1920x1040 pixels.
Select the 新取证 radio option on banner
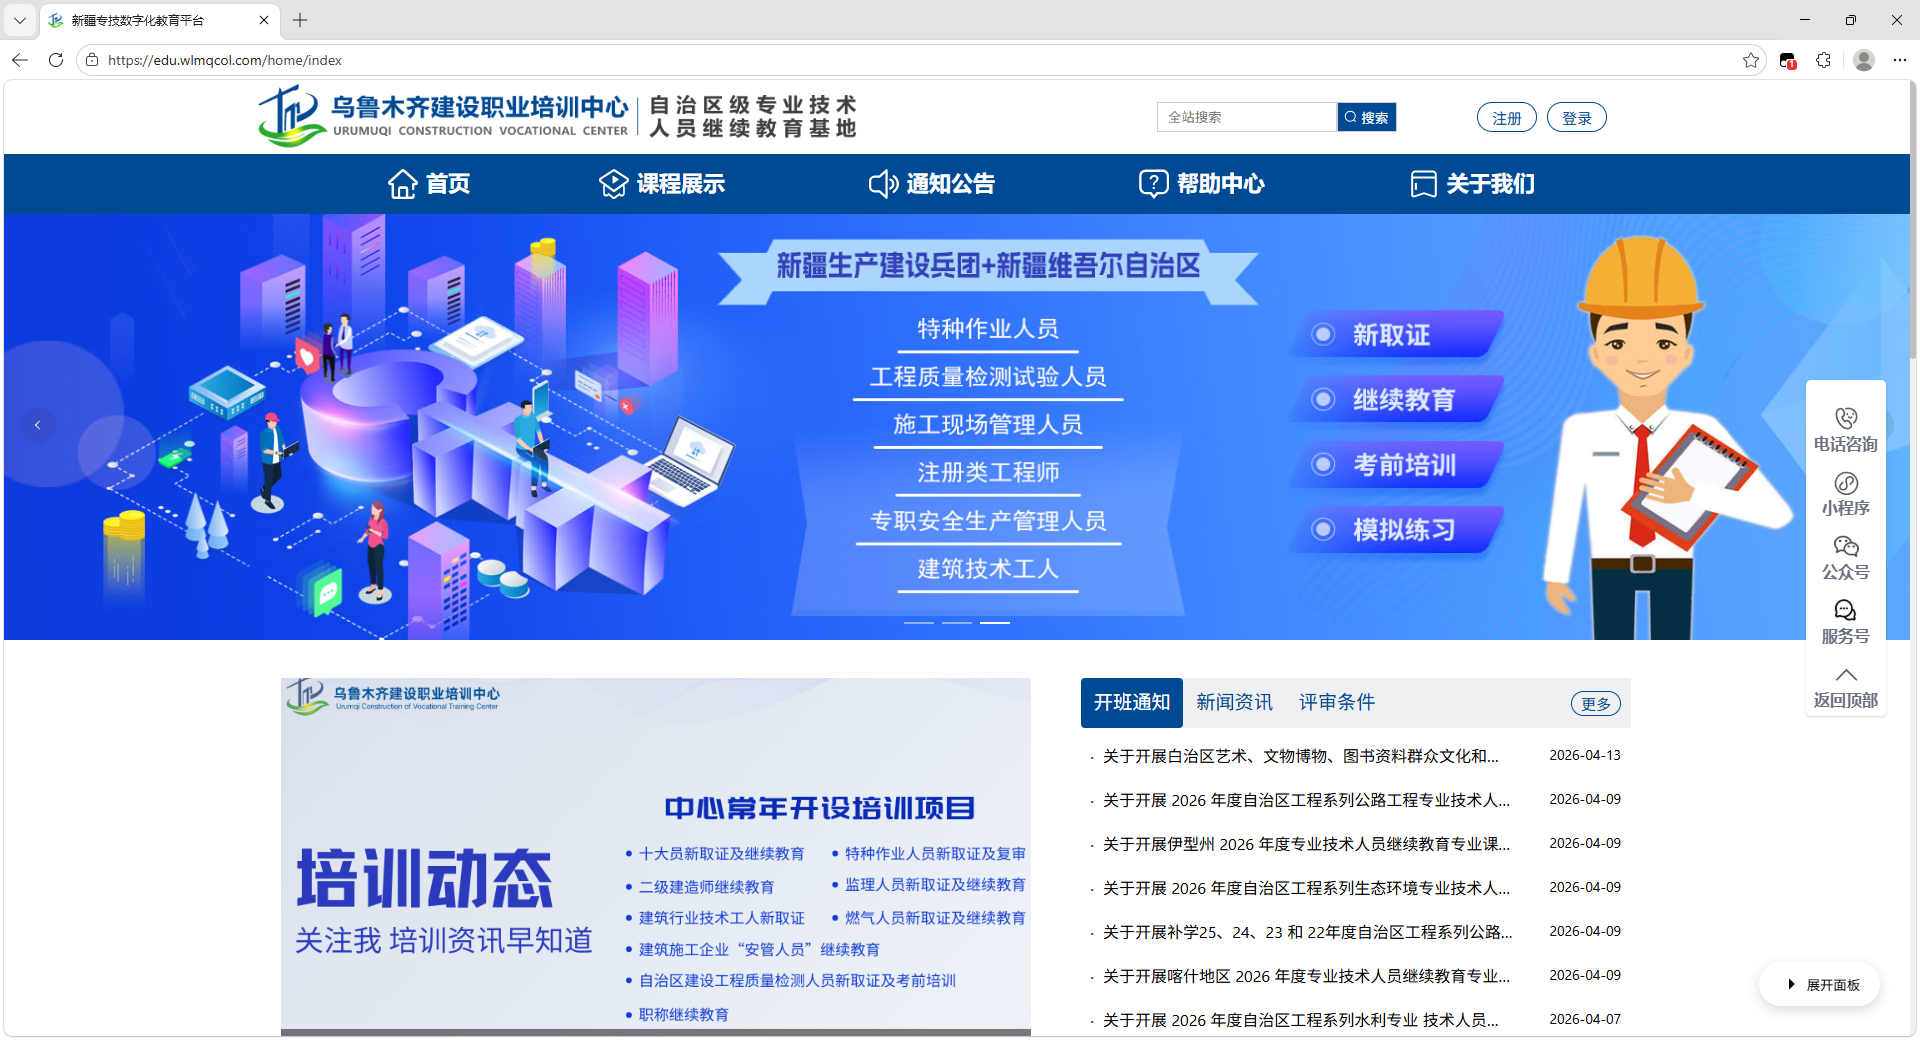tap(1323, 335)
